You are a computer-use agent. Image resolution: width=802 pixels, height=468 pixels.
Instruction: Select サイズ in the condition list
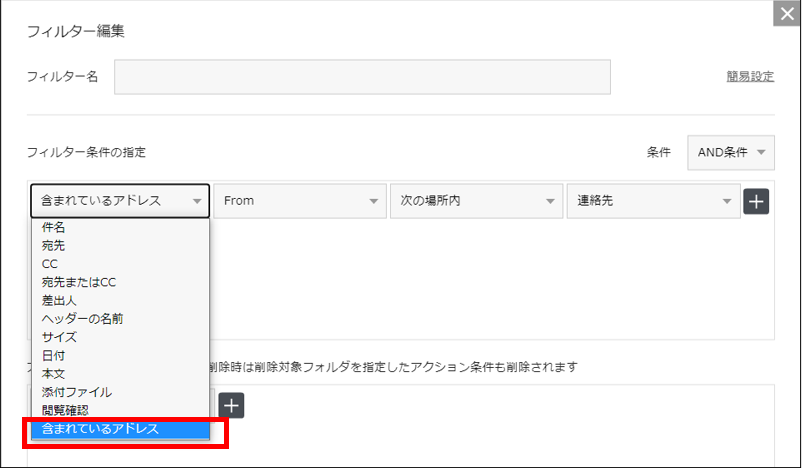coord(60,337)
